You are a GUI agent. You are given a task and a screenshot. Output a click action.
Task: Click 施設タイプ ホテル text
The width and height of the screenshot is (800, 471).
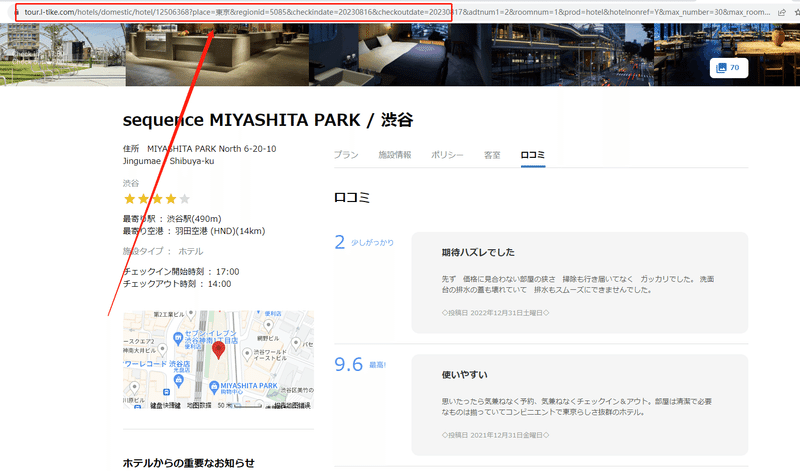[163, 252]
